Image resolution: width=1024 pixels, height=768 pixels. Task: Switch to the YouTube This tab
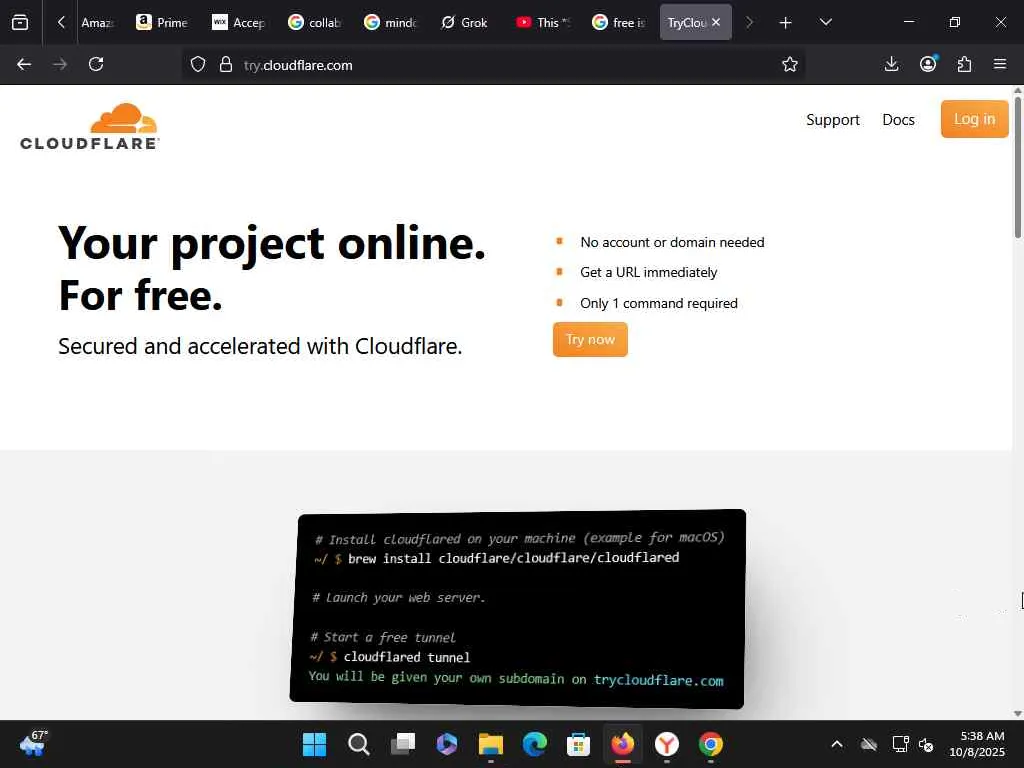click(542, 22)
